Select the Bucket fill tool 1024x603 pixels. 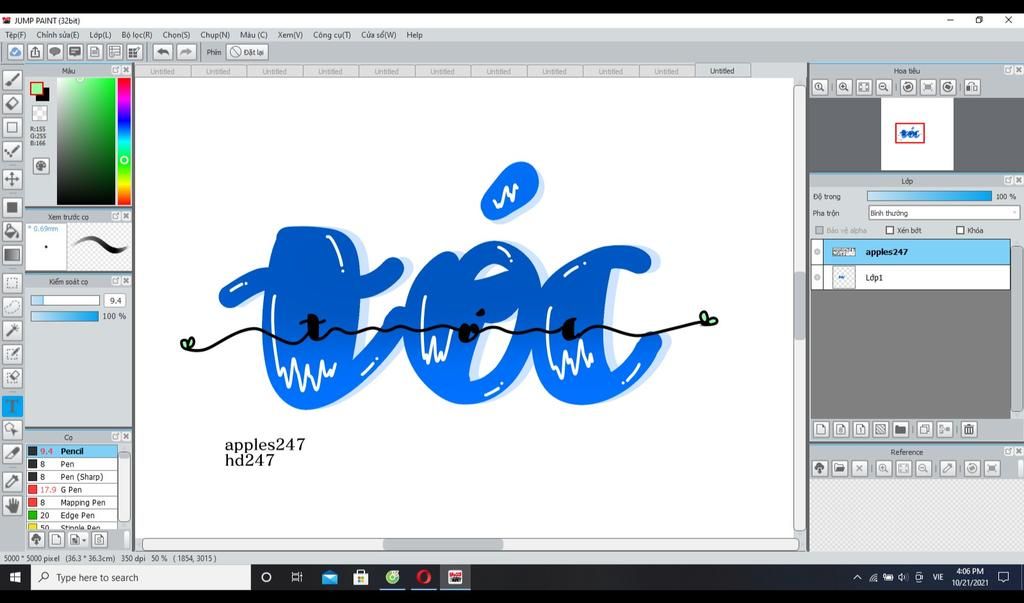coord(12,231)
